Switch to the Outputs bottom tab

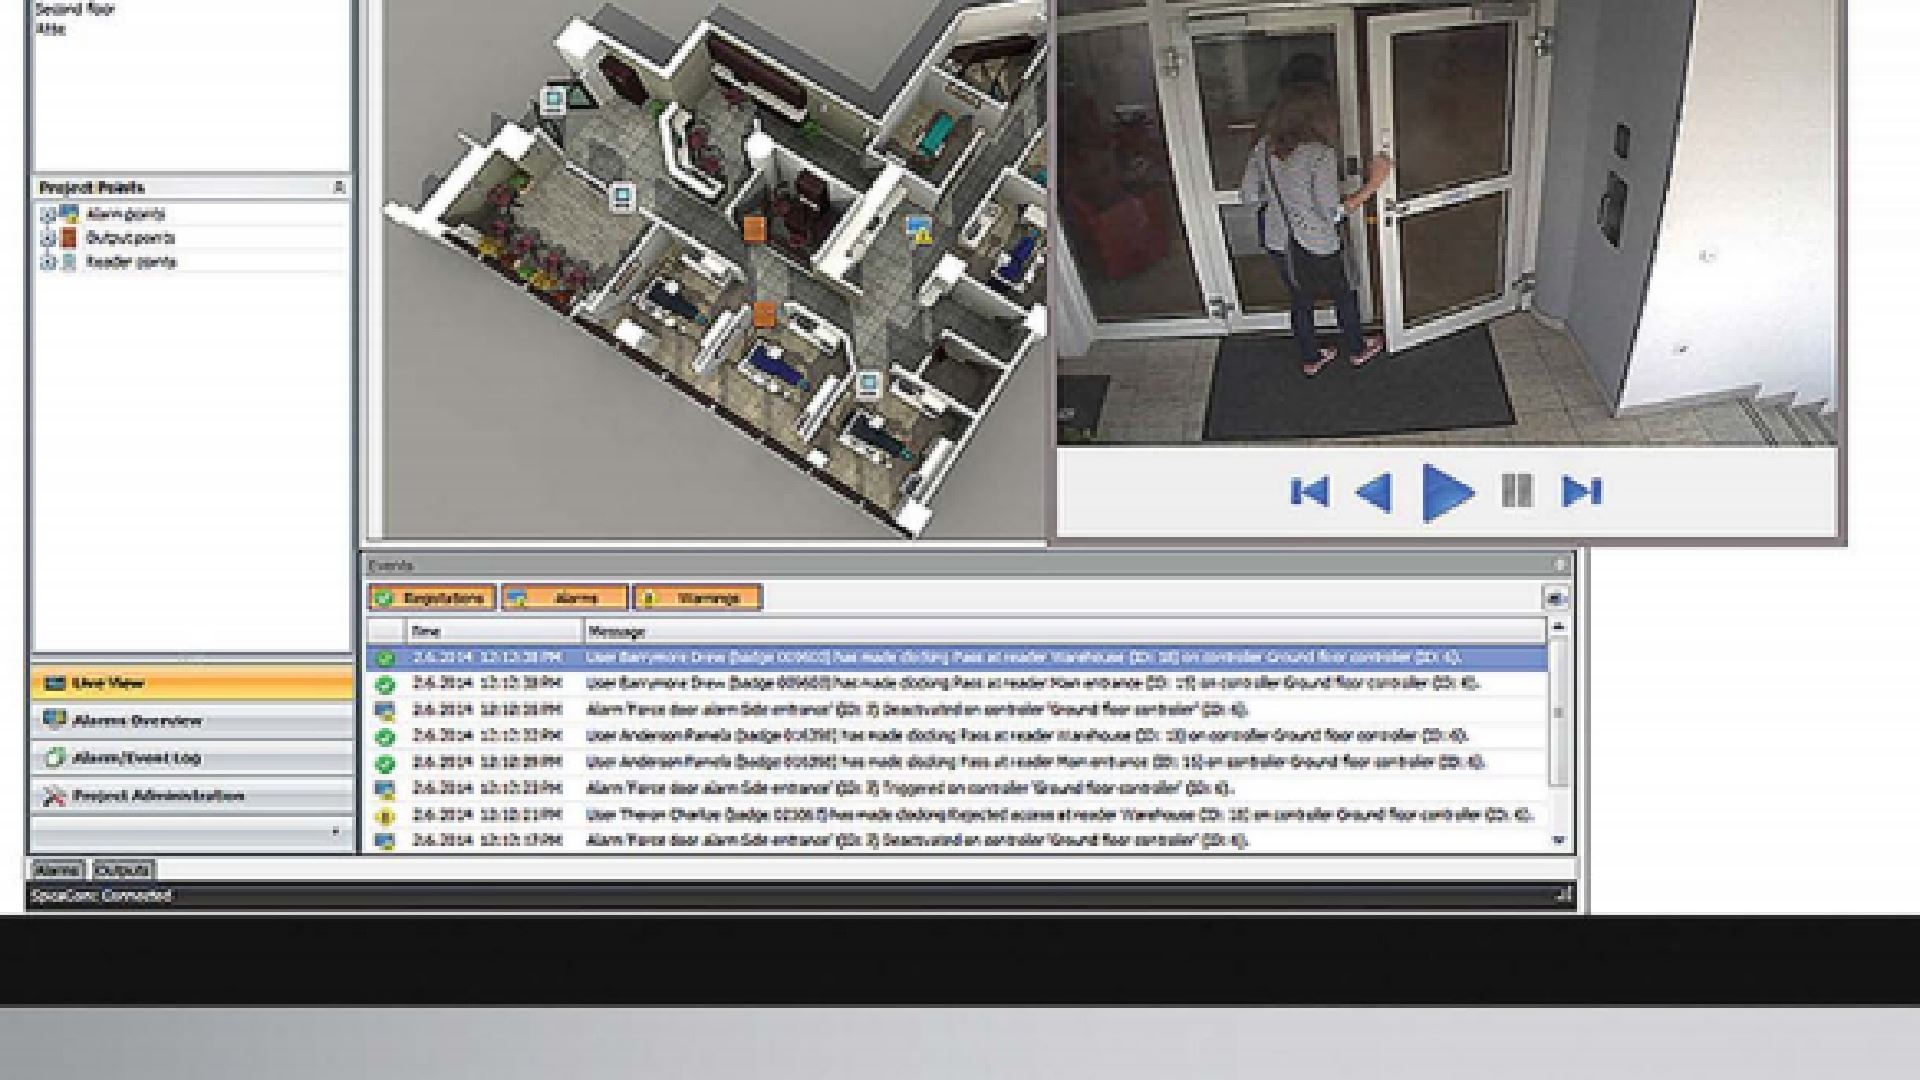(x=121, y=870)
